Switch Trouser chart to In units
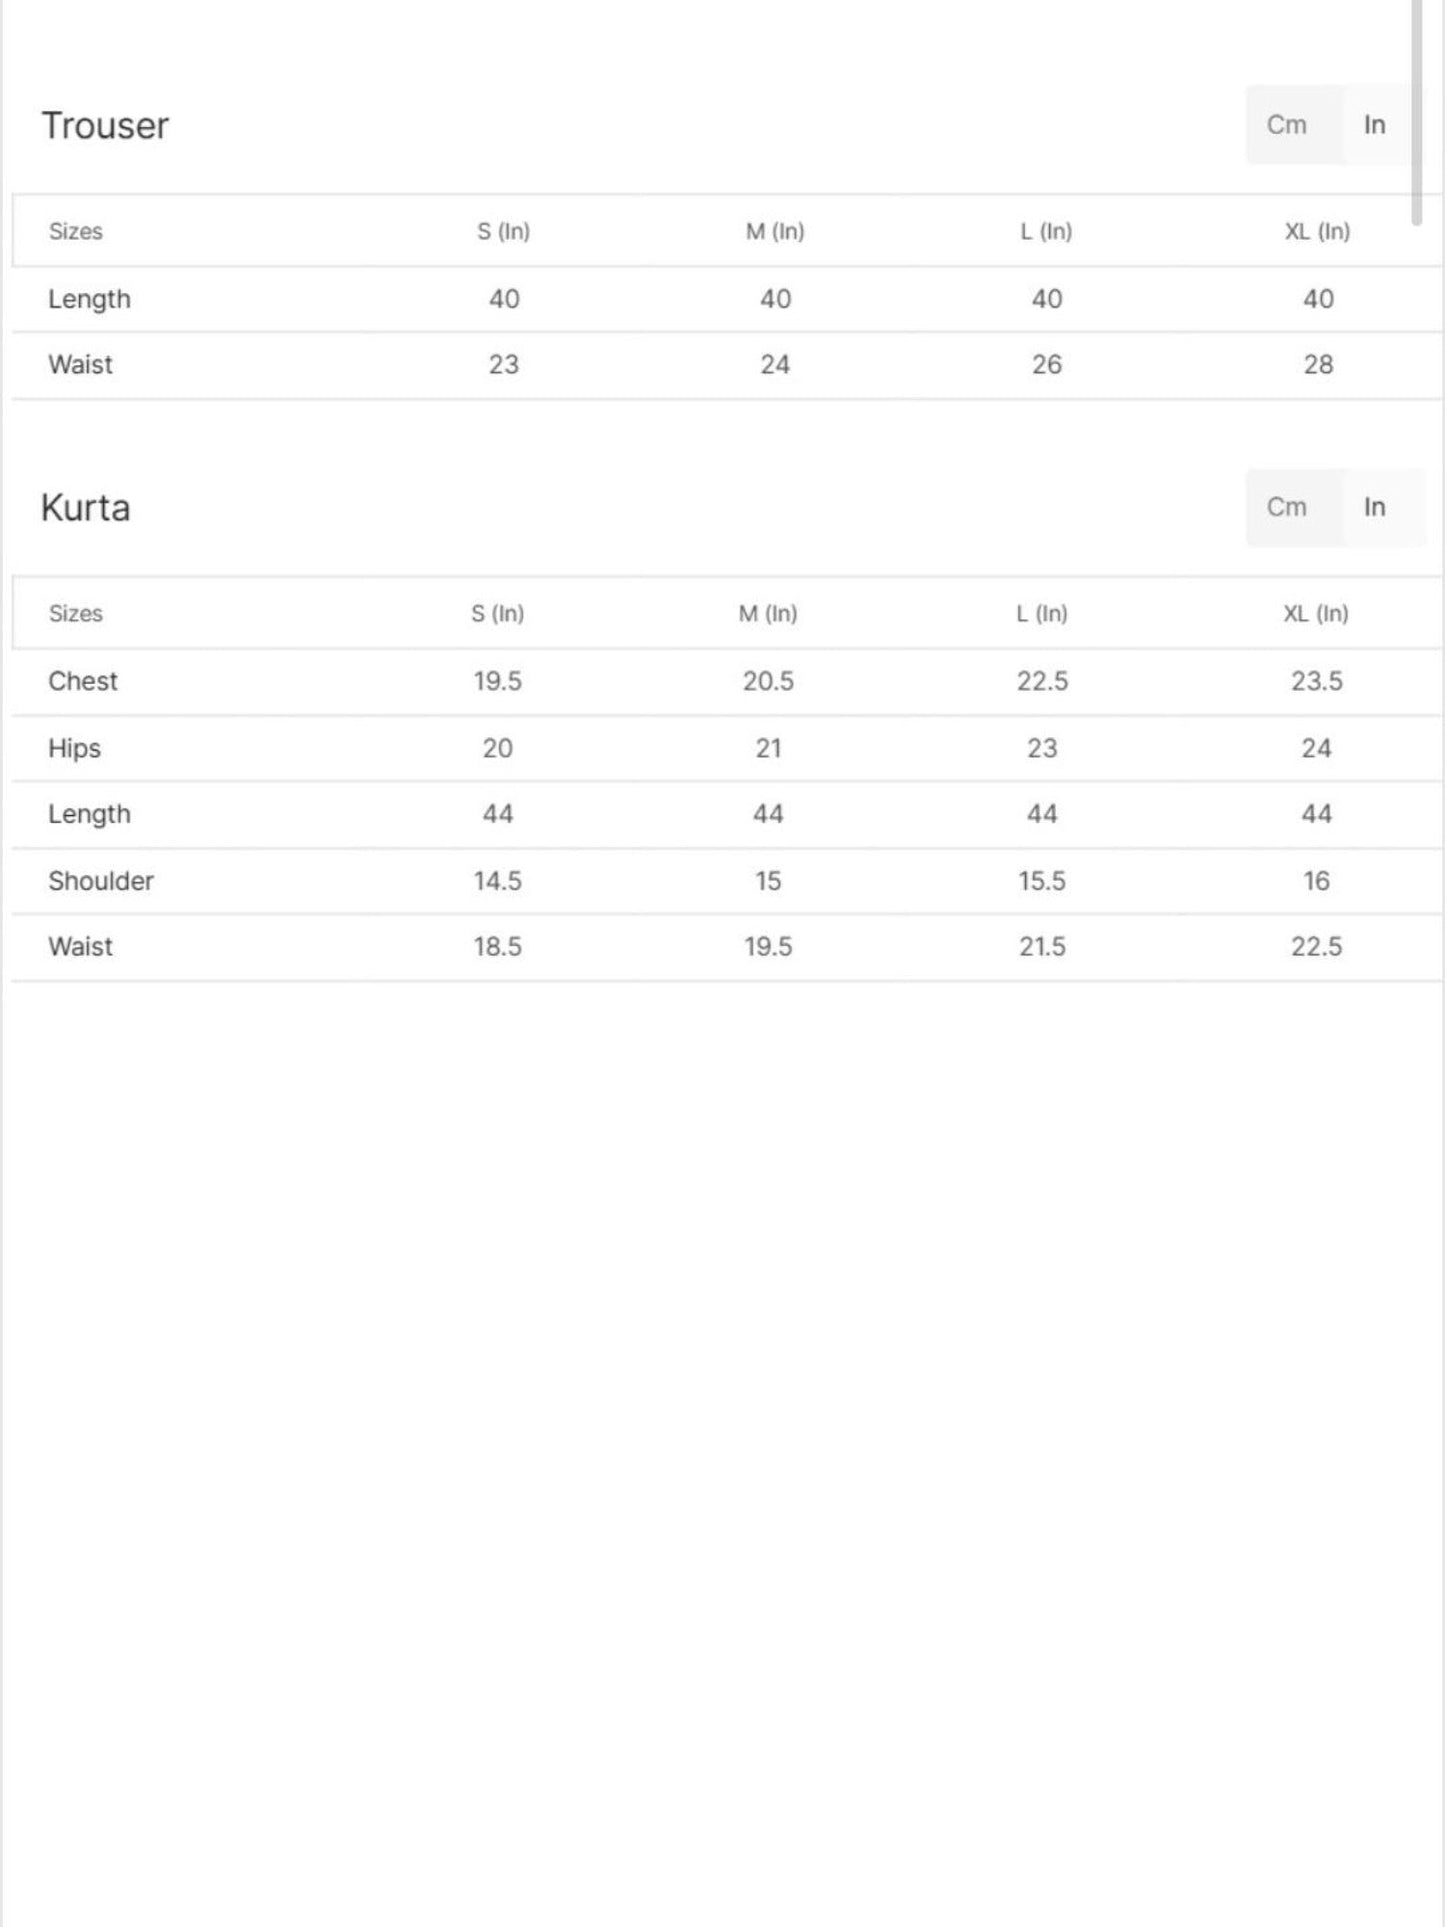 pos(1375,125)
